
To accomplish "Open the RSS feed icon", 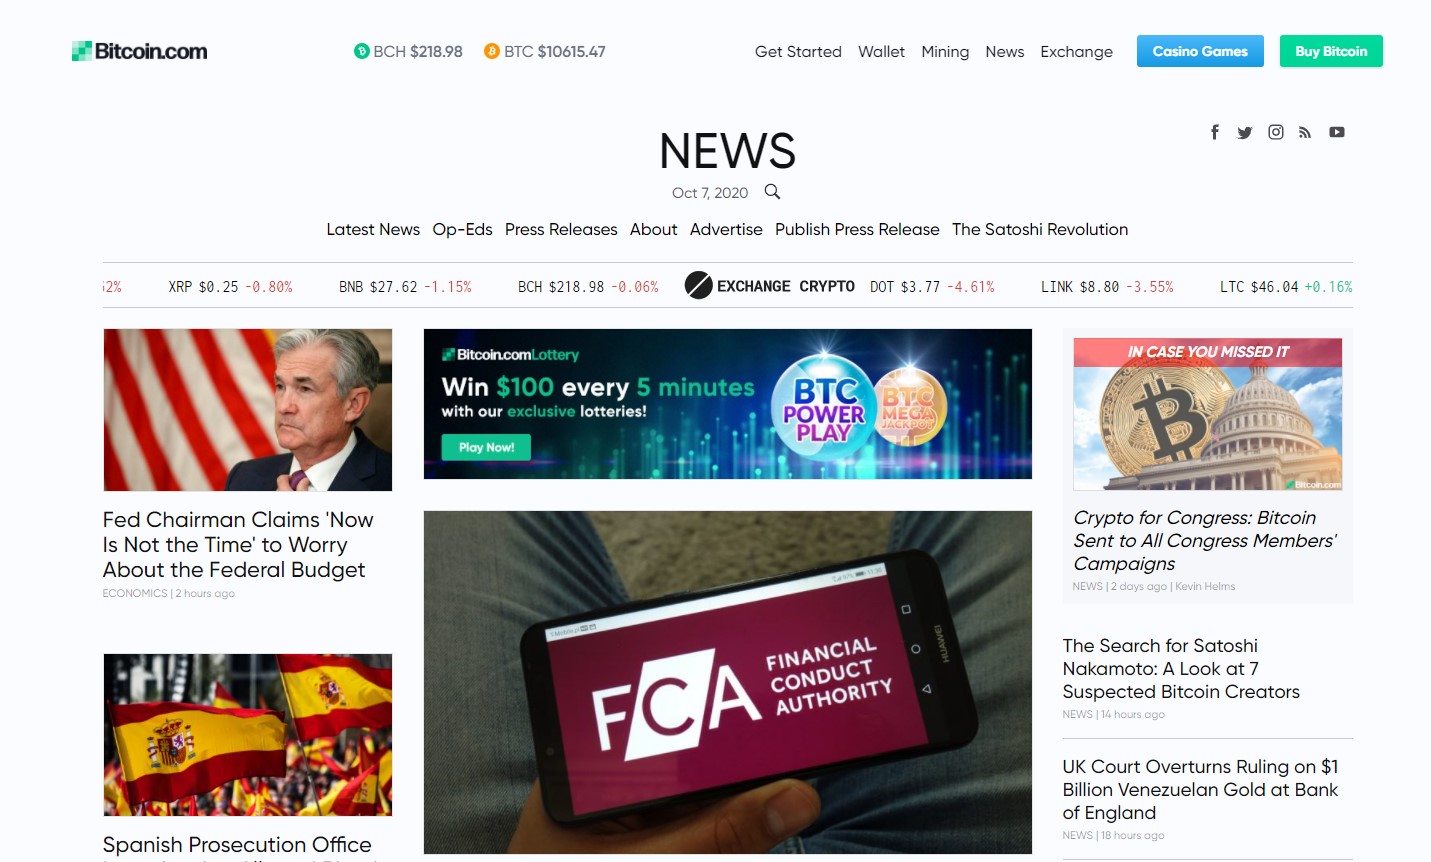I will [1305, 132].
